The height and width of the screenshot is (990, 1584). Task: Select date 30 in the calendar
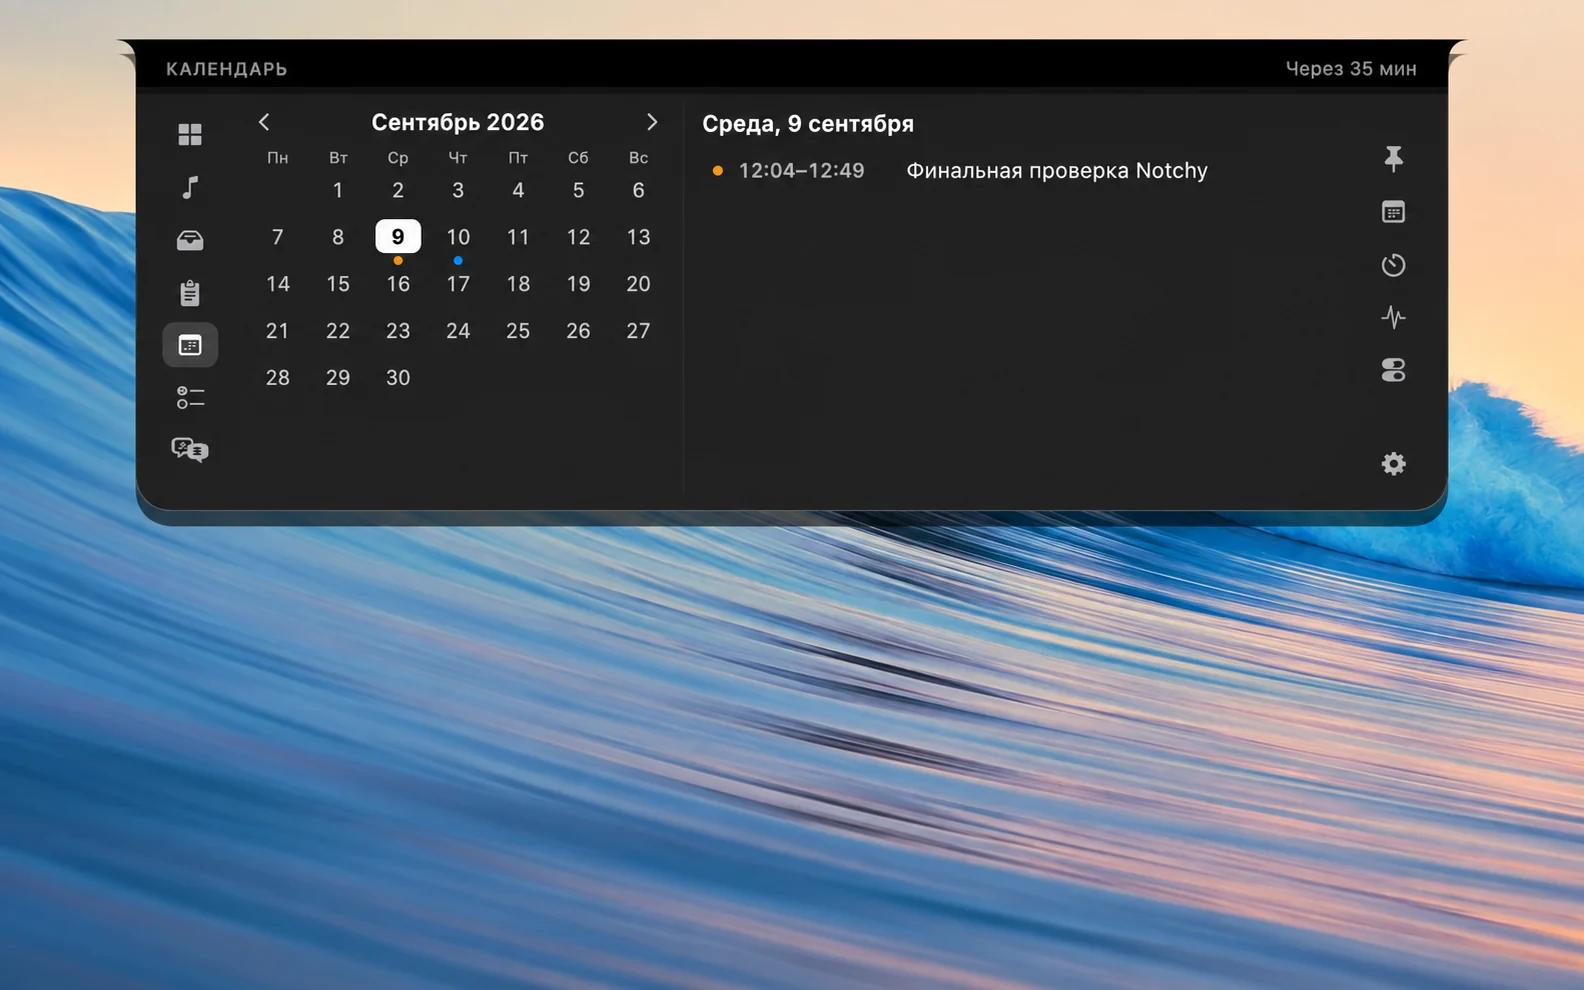[x=398, y=378]
